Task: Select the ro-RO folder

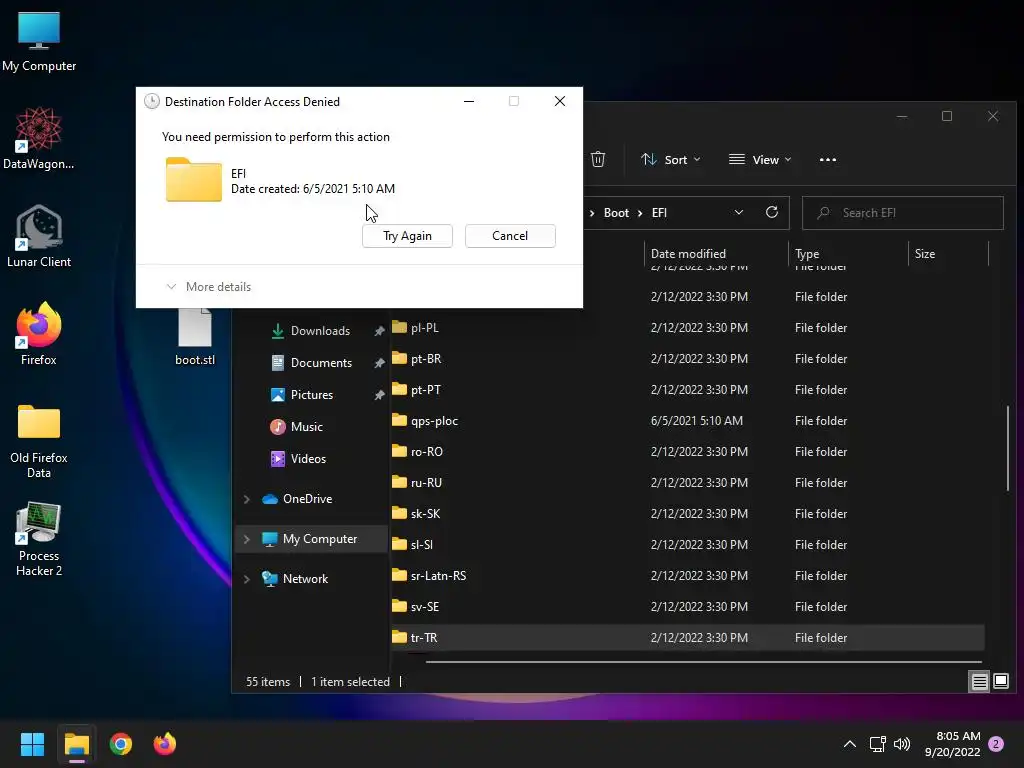Action: tap(688, 451)
